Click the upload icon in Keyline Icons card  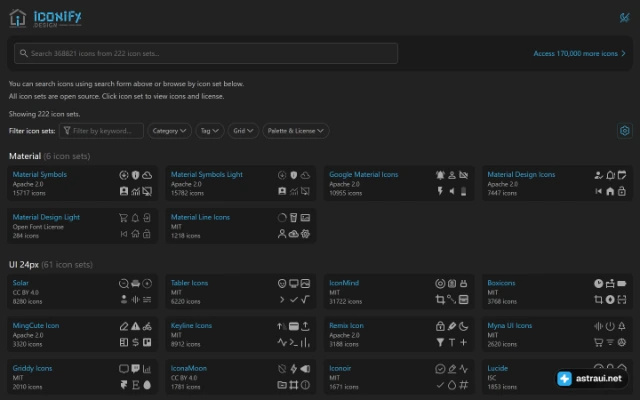(305, 327)
